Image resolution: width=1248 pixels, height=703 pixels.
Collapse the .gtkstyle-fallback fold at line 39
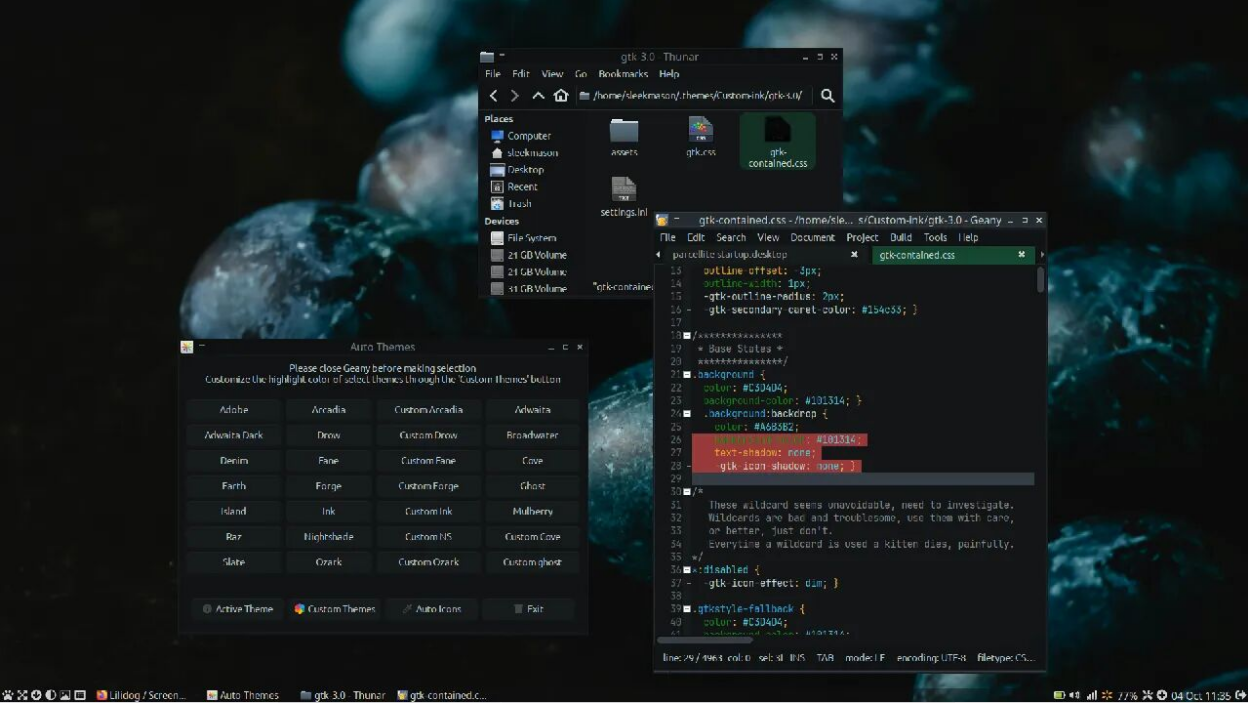(687, 609)
